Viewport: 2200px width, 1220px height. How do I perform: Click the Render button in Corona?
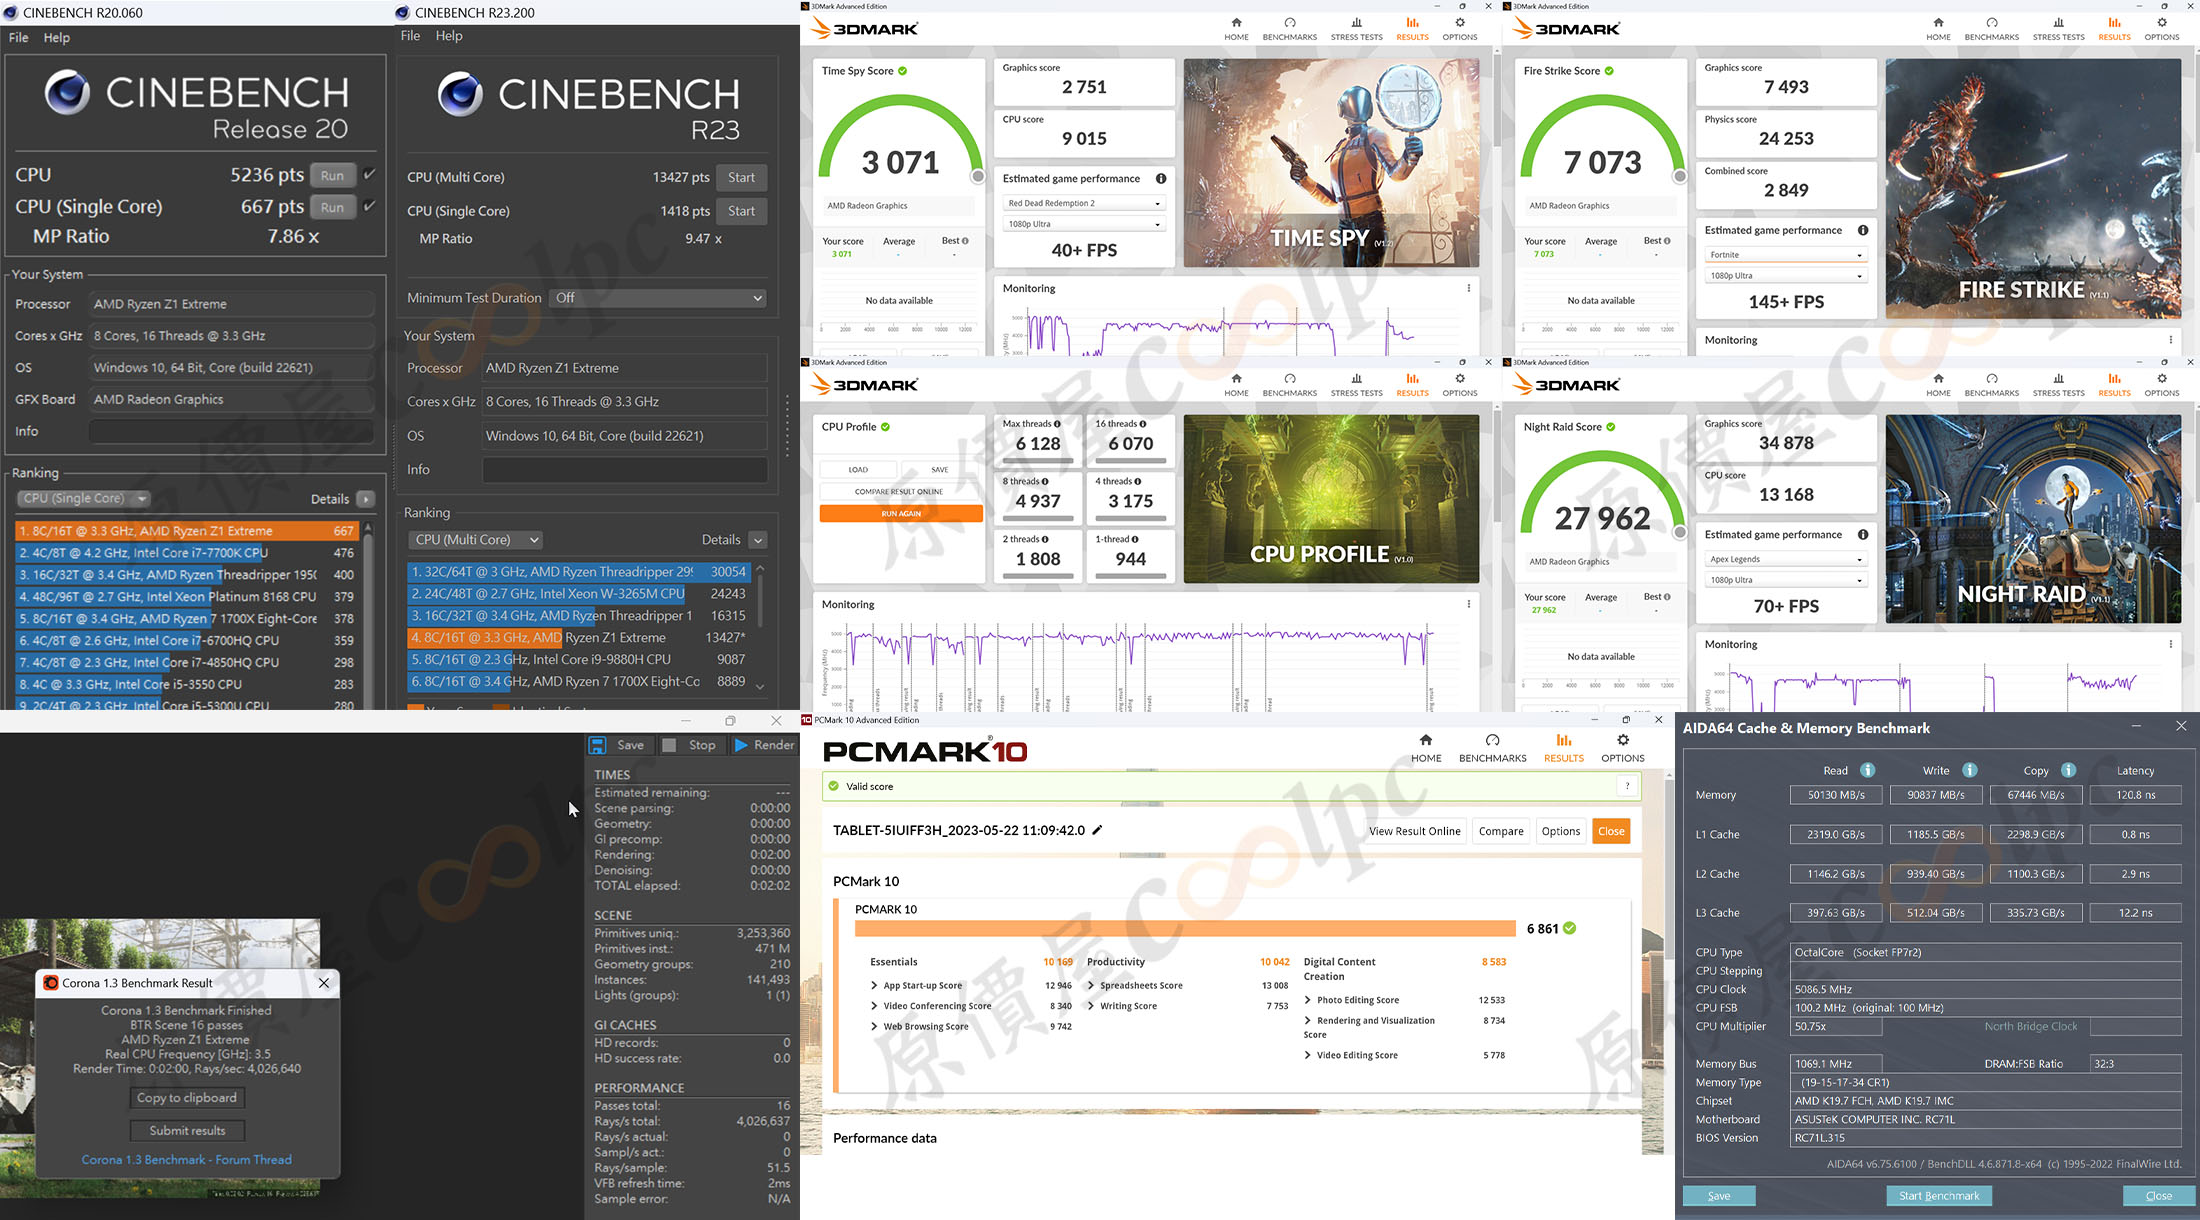coord(765,745)
